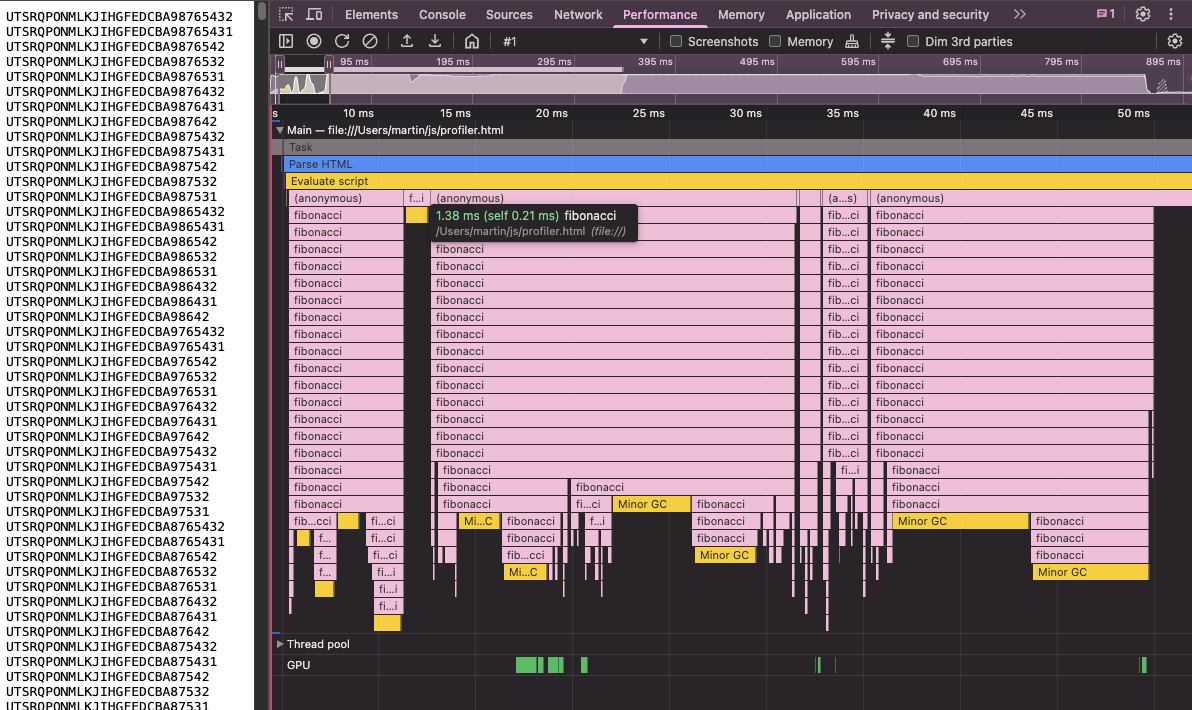Collapse the Main thread track
The height and width of the screenshot is (710, 1192).
coord(280,130)
